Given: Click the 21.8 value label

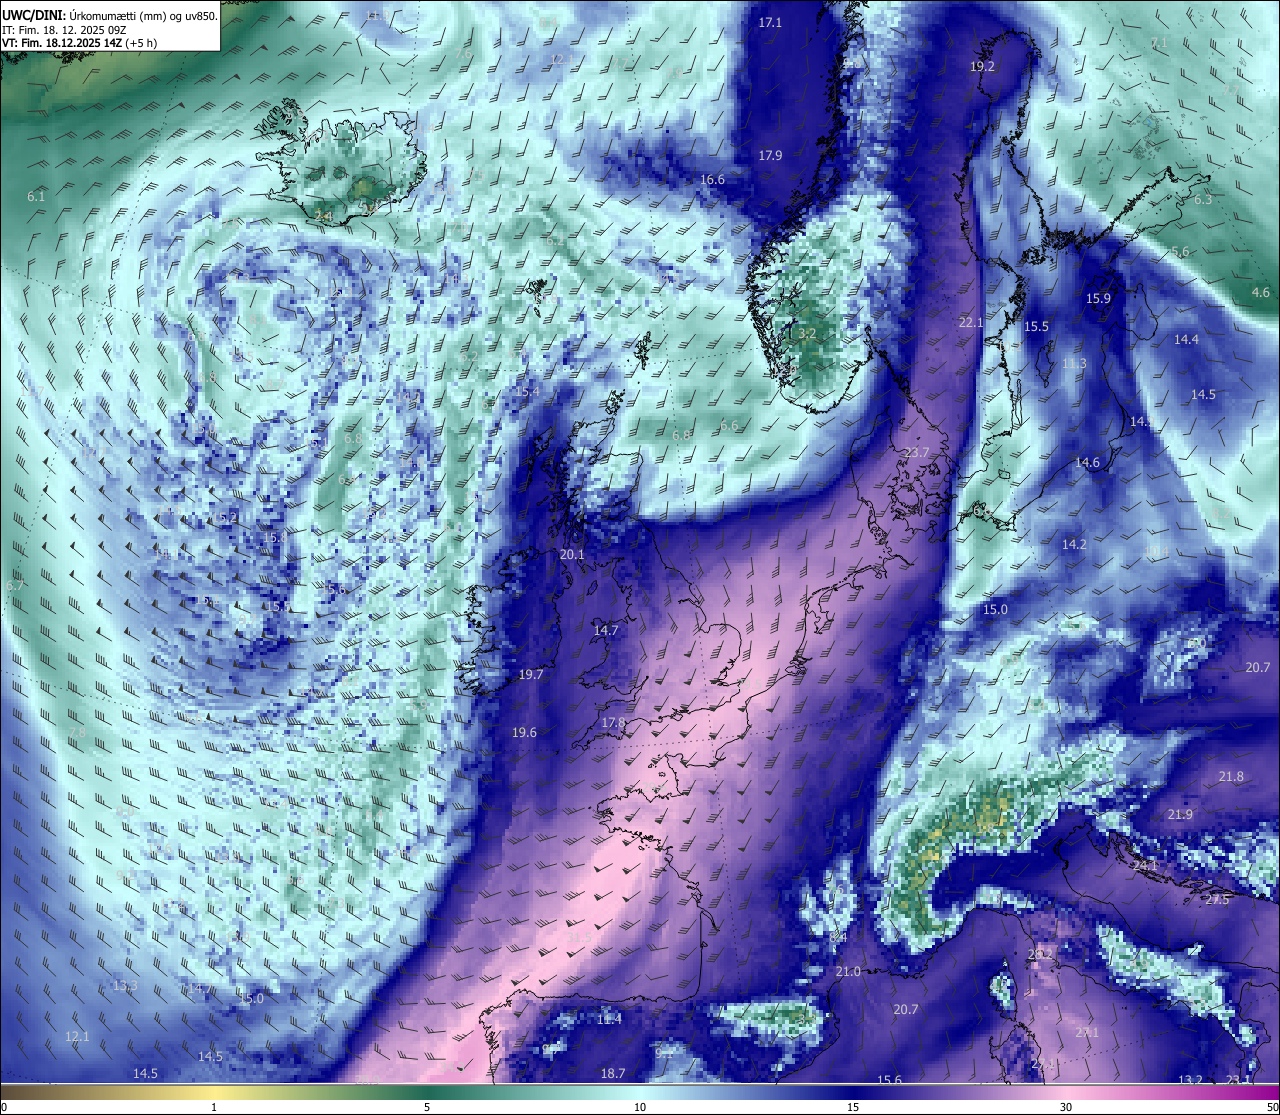Looking at the screenshot, I should click(1231, 776).
